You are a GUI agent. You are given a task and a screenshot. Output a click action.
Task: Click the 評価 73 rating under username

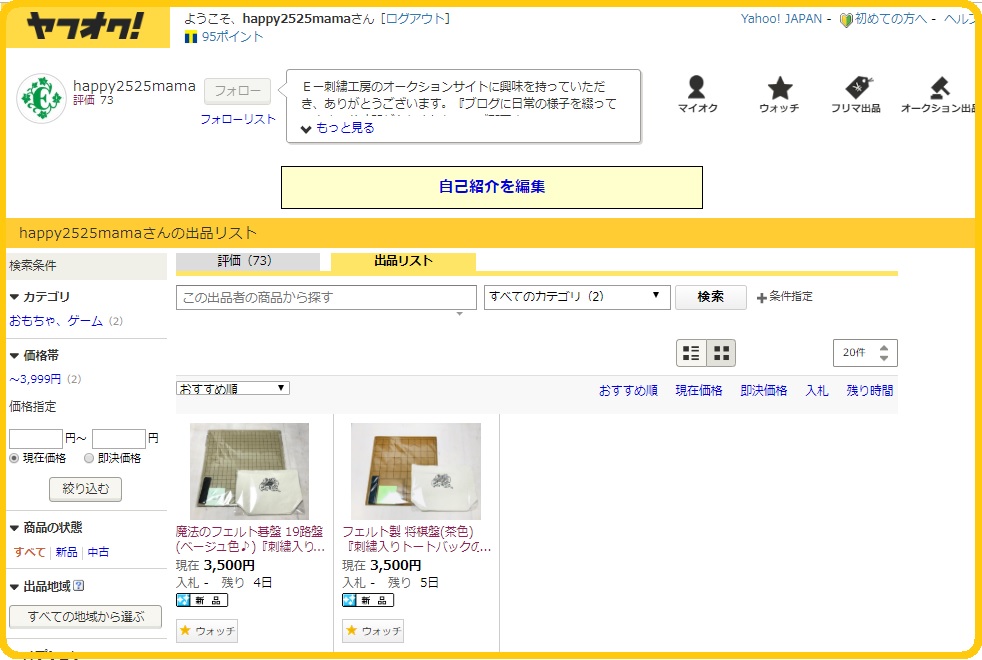coord(93,100)
